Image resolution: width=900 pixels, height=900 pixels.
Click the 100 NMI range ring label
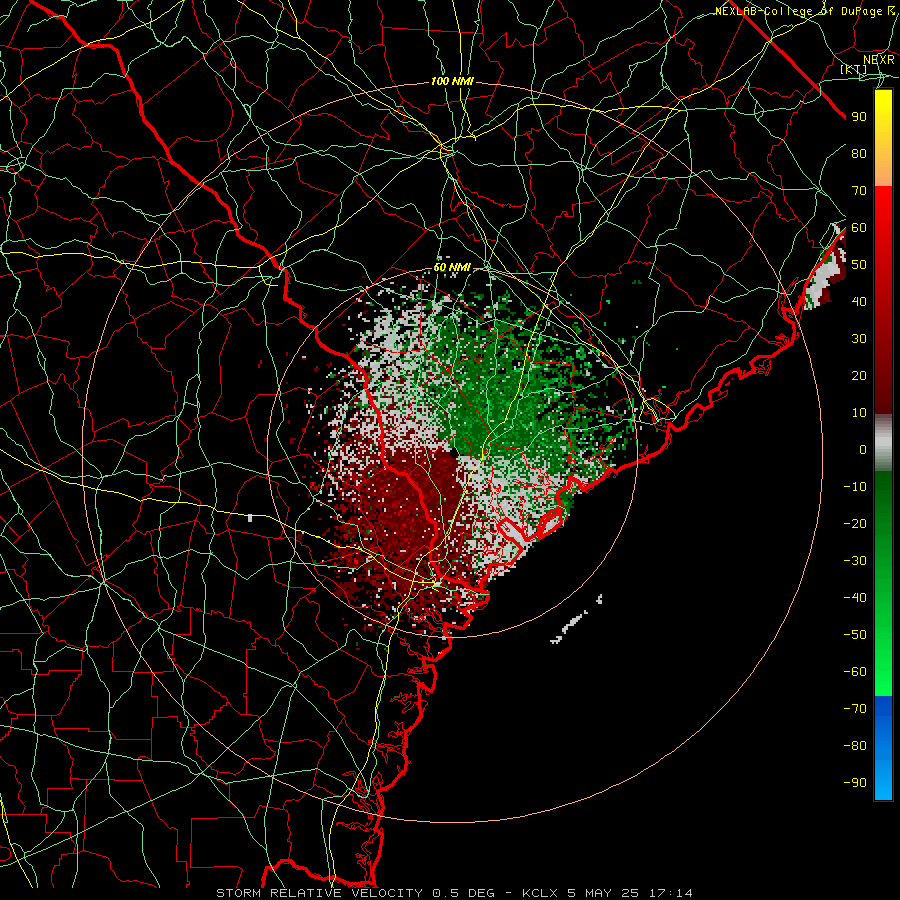(x=452, y=82)
